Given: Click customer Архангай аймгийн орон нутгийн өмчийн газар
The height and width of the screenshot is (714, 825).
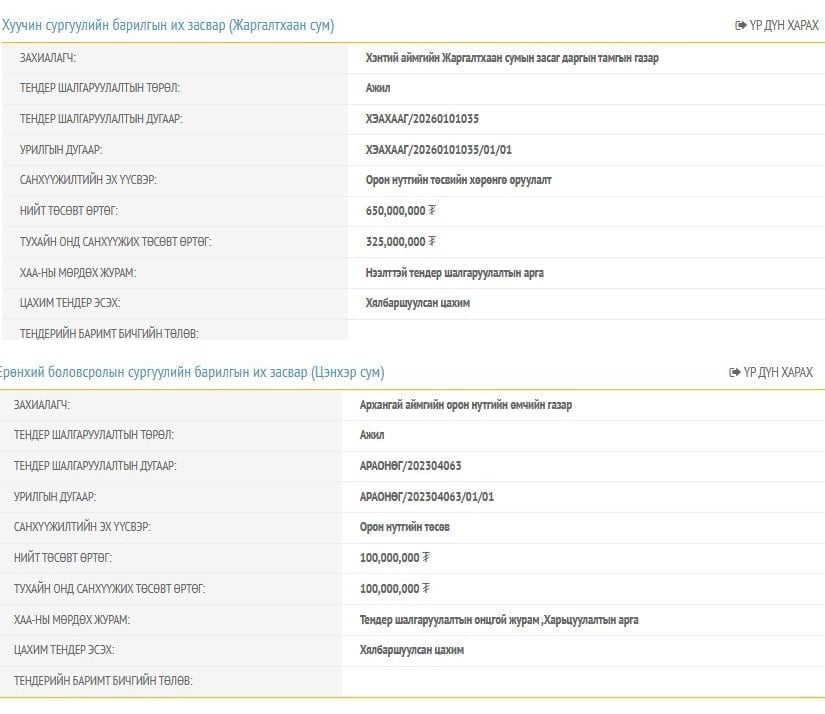Looking at the screenshot, I should (466, 405).
